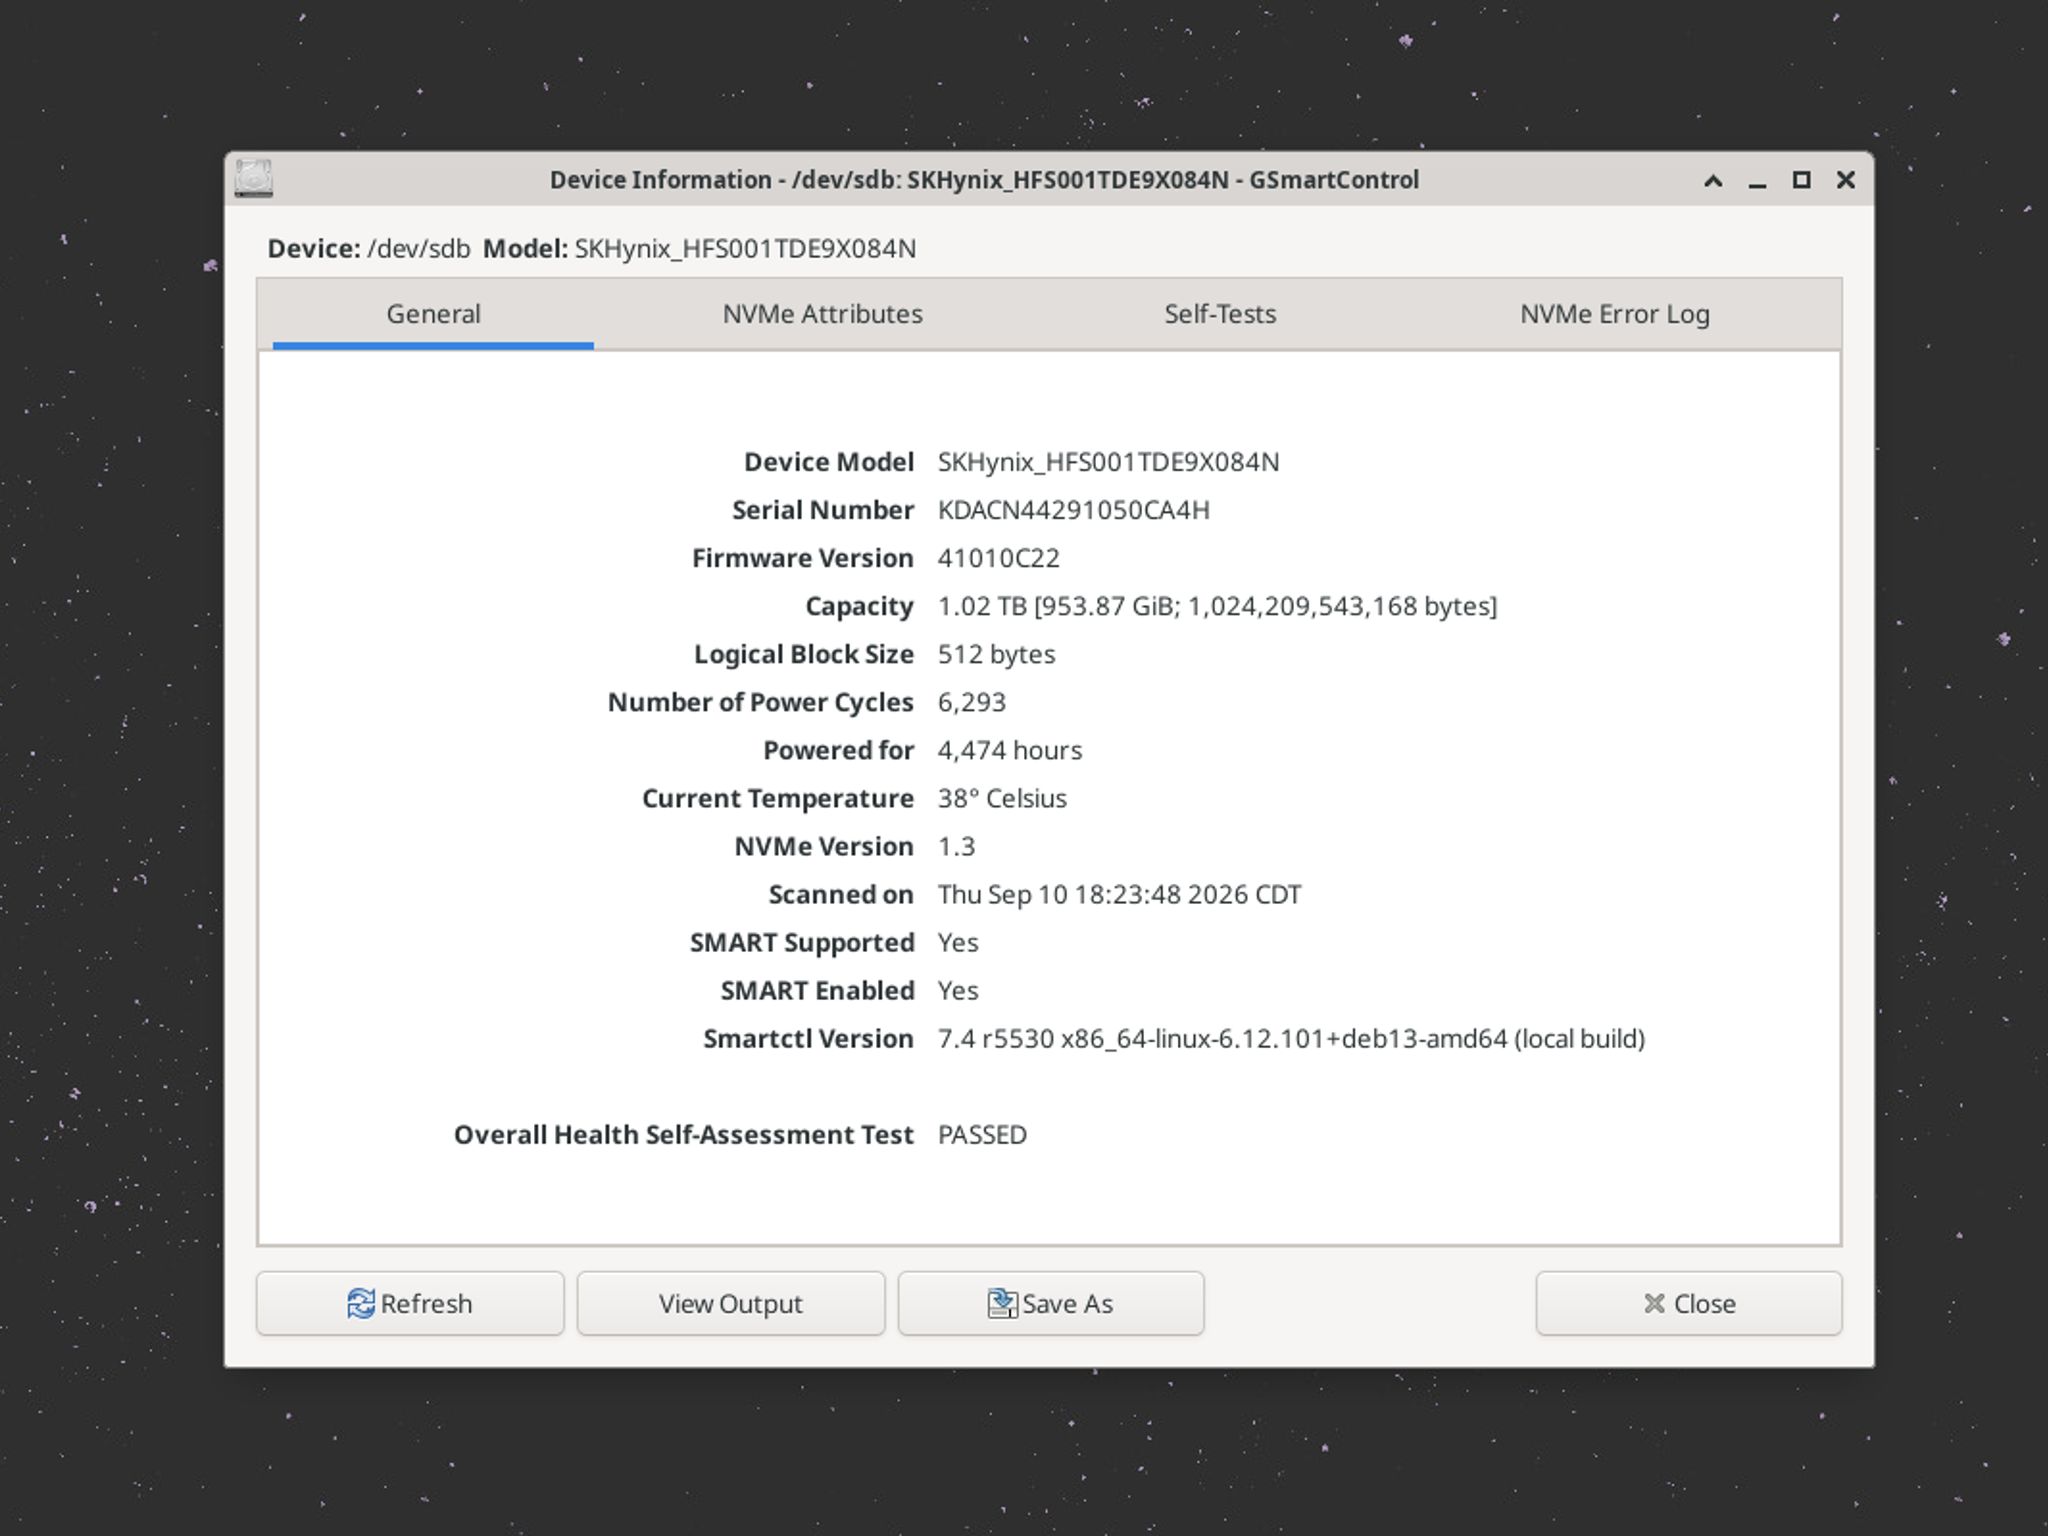
Task: Select serial number KDACN44291050CA4H
Action: [1073, 510]
